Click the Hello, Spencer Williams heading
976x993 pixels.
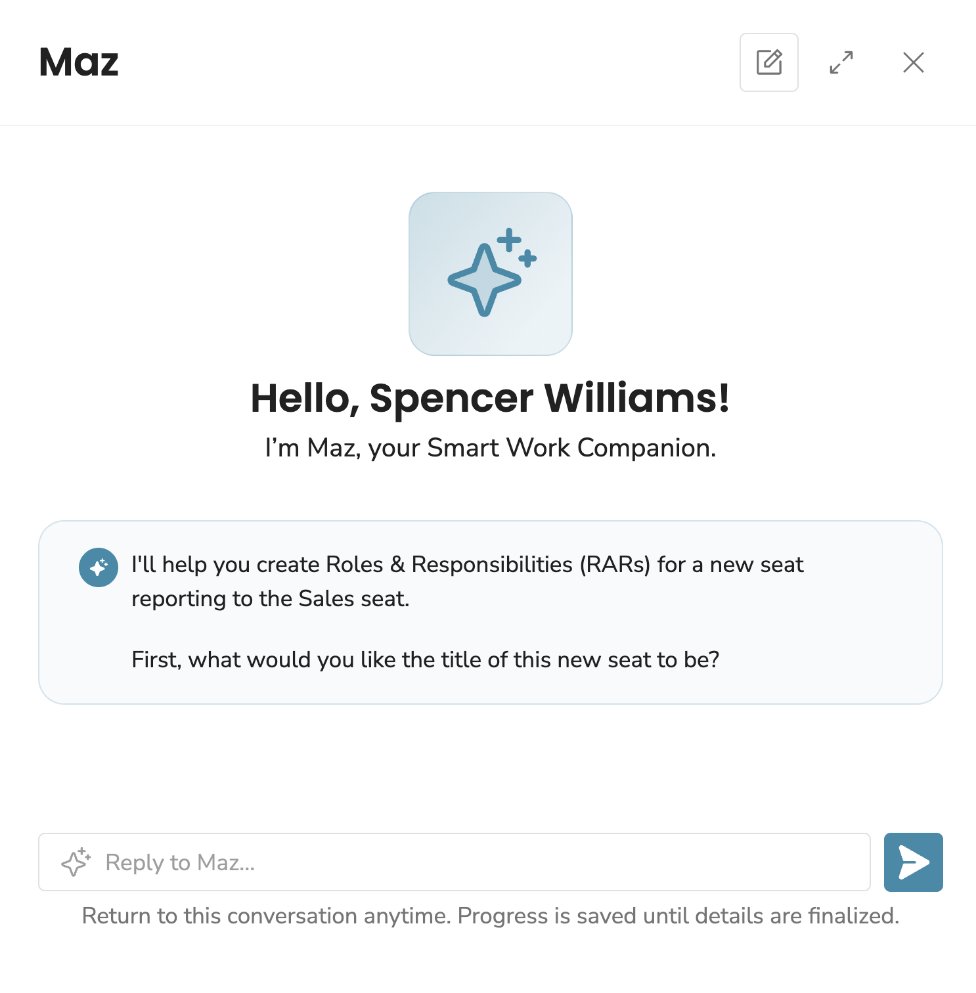coord(490,398)
